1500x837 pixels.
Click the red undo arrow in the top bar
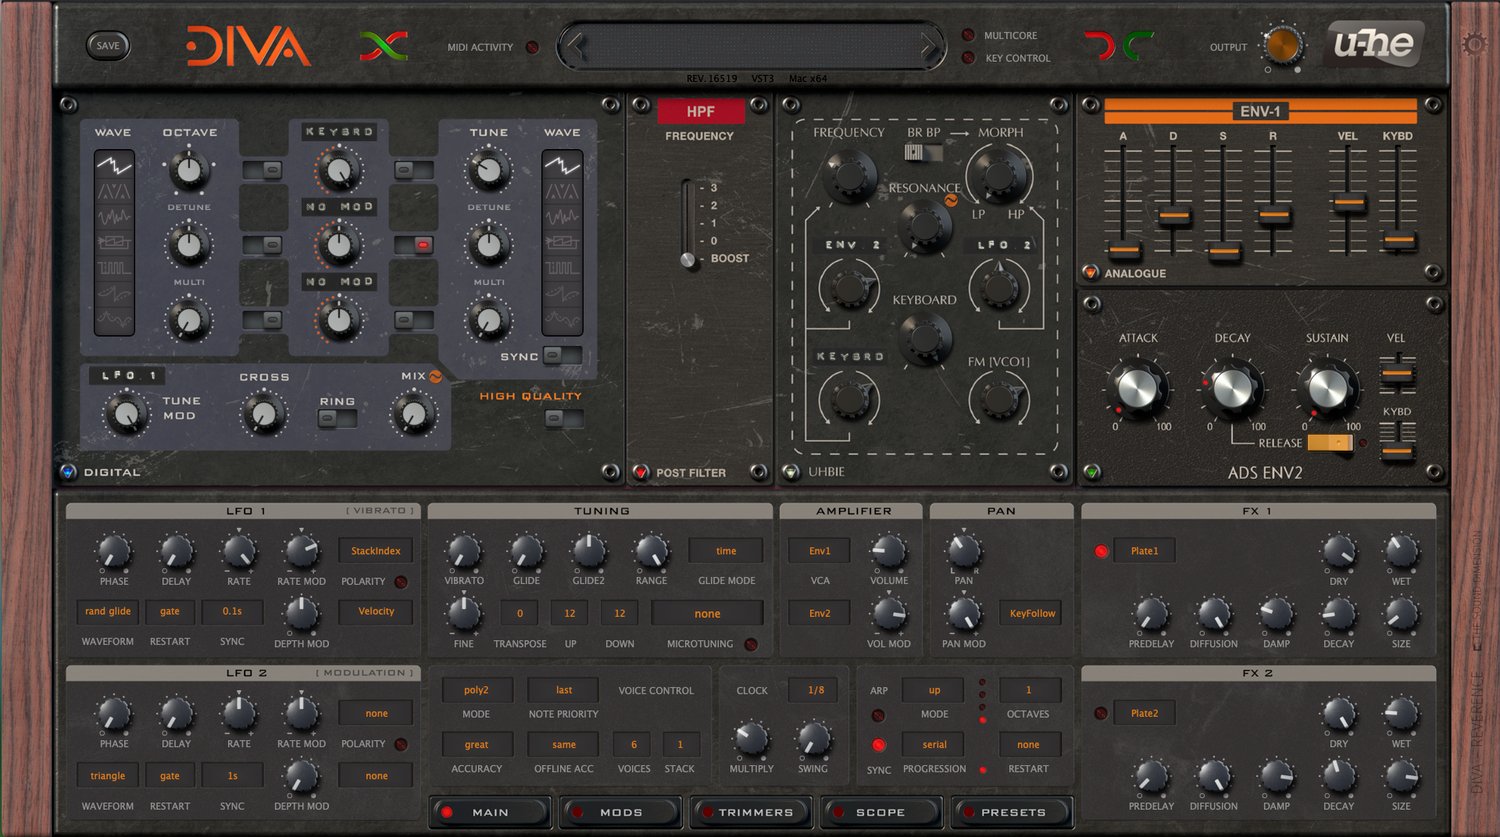point(1098,46)
